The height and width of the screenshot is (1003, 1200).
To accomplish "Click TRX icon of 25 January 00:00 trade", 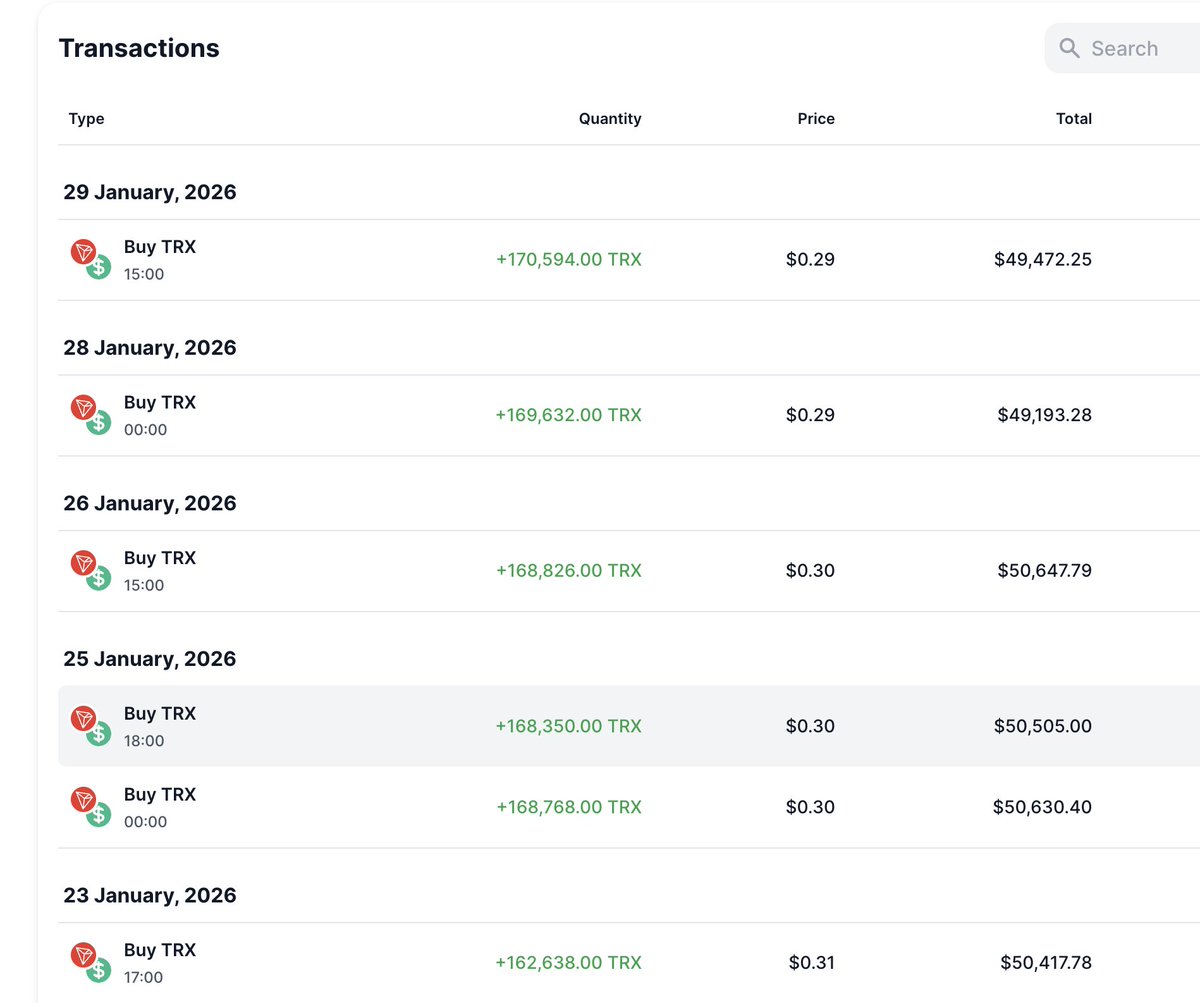I will [84, 800].
